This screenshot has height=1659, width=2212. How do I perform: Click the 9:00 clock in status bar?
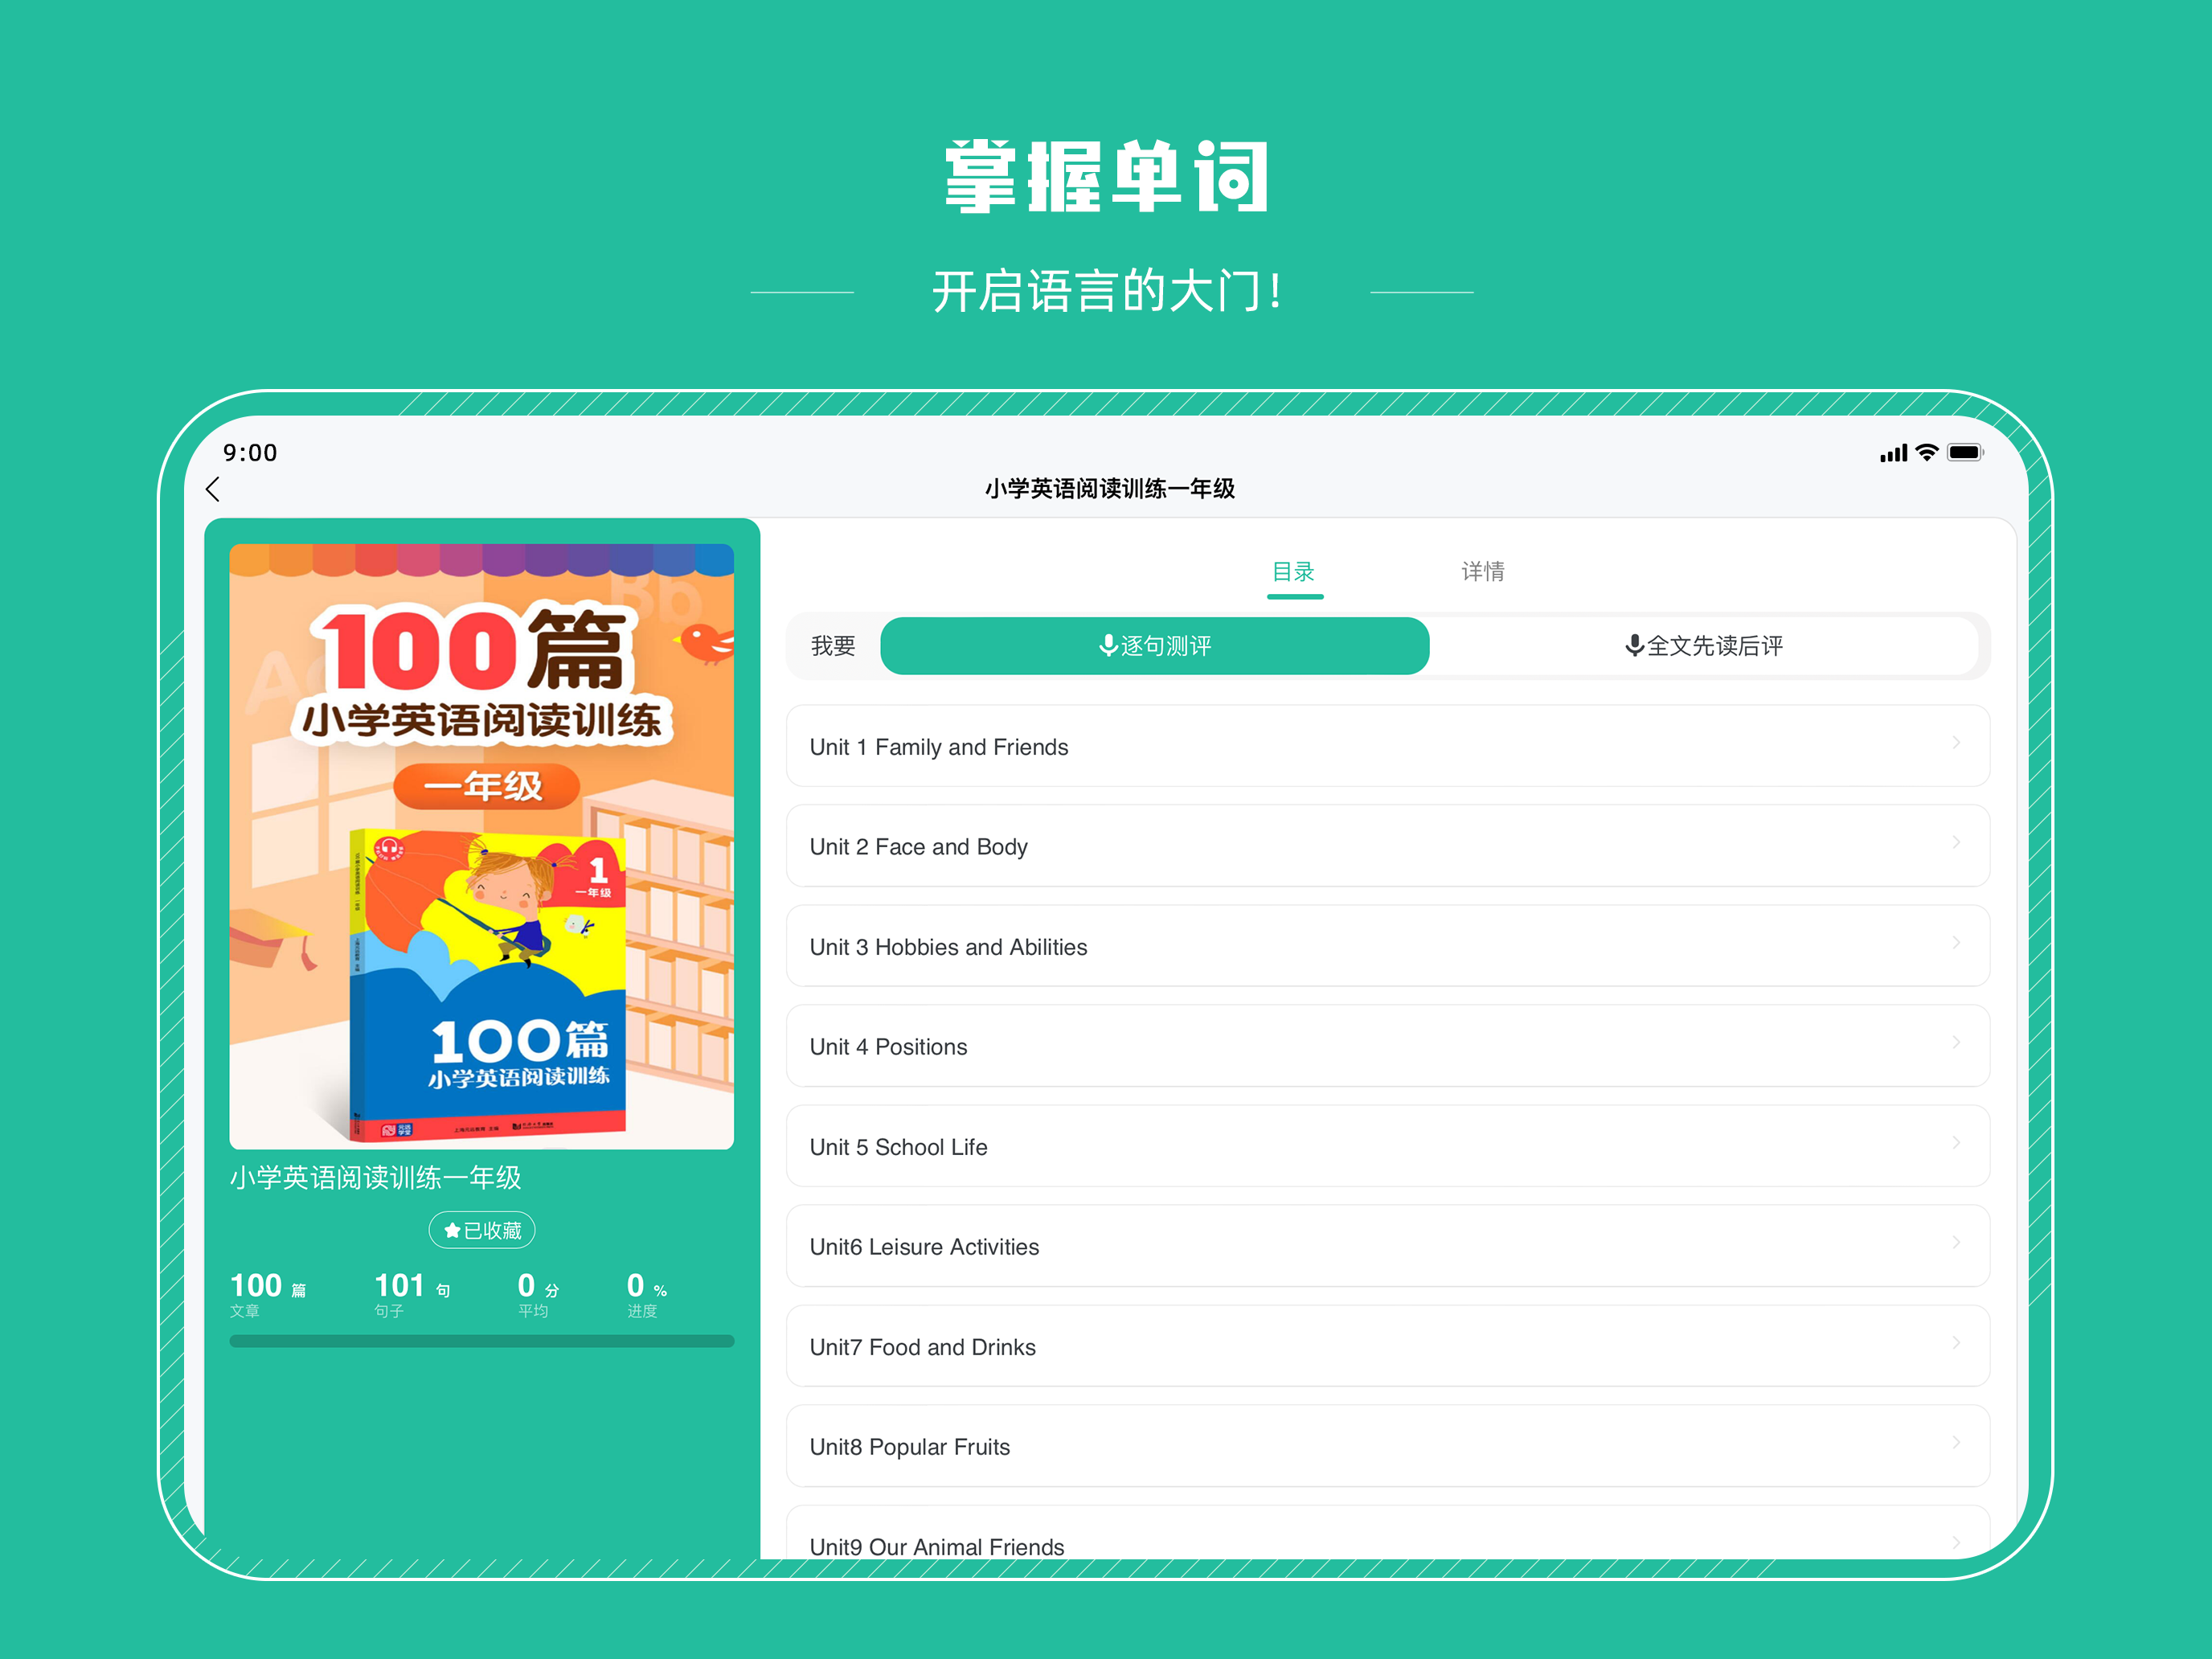point(250,453)
